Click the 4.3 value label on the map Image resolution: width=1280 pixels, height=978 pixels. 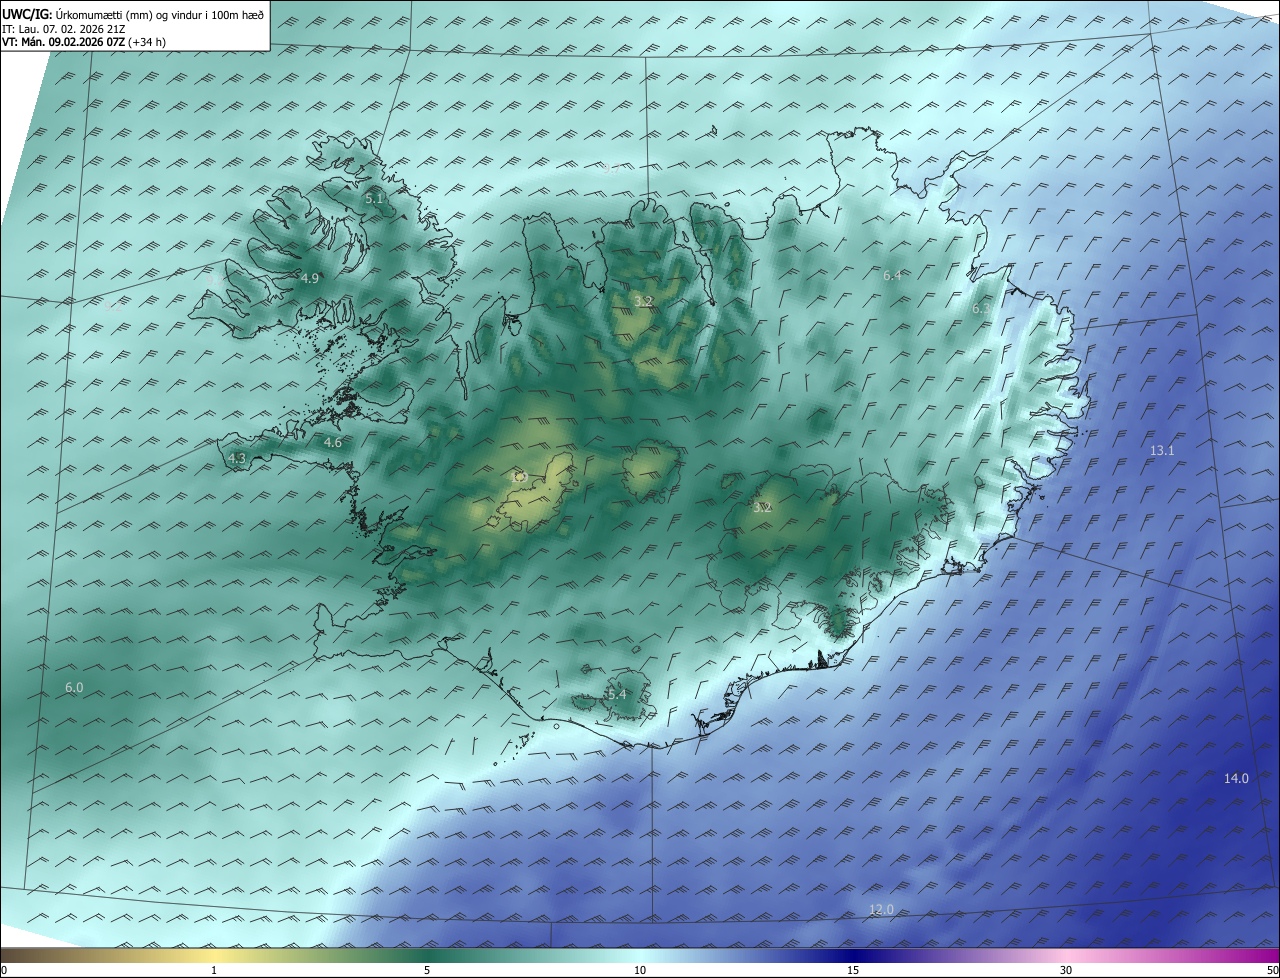click(x=237, y=458)
